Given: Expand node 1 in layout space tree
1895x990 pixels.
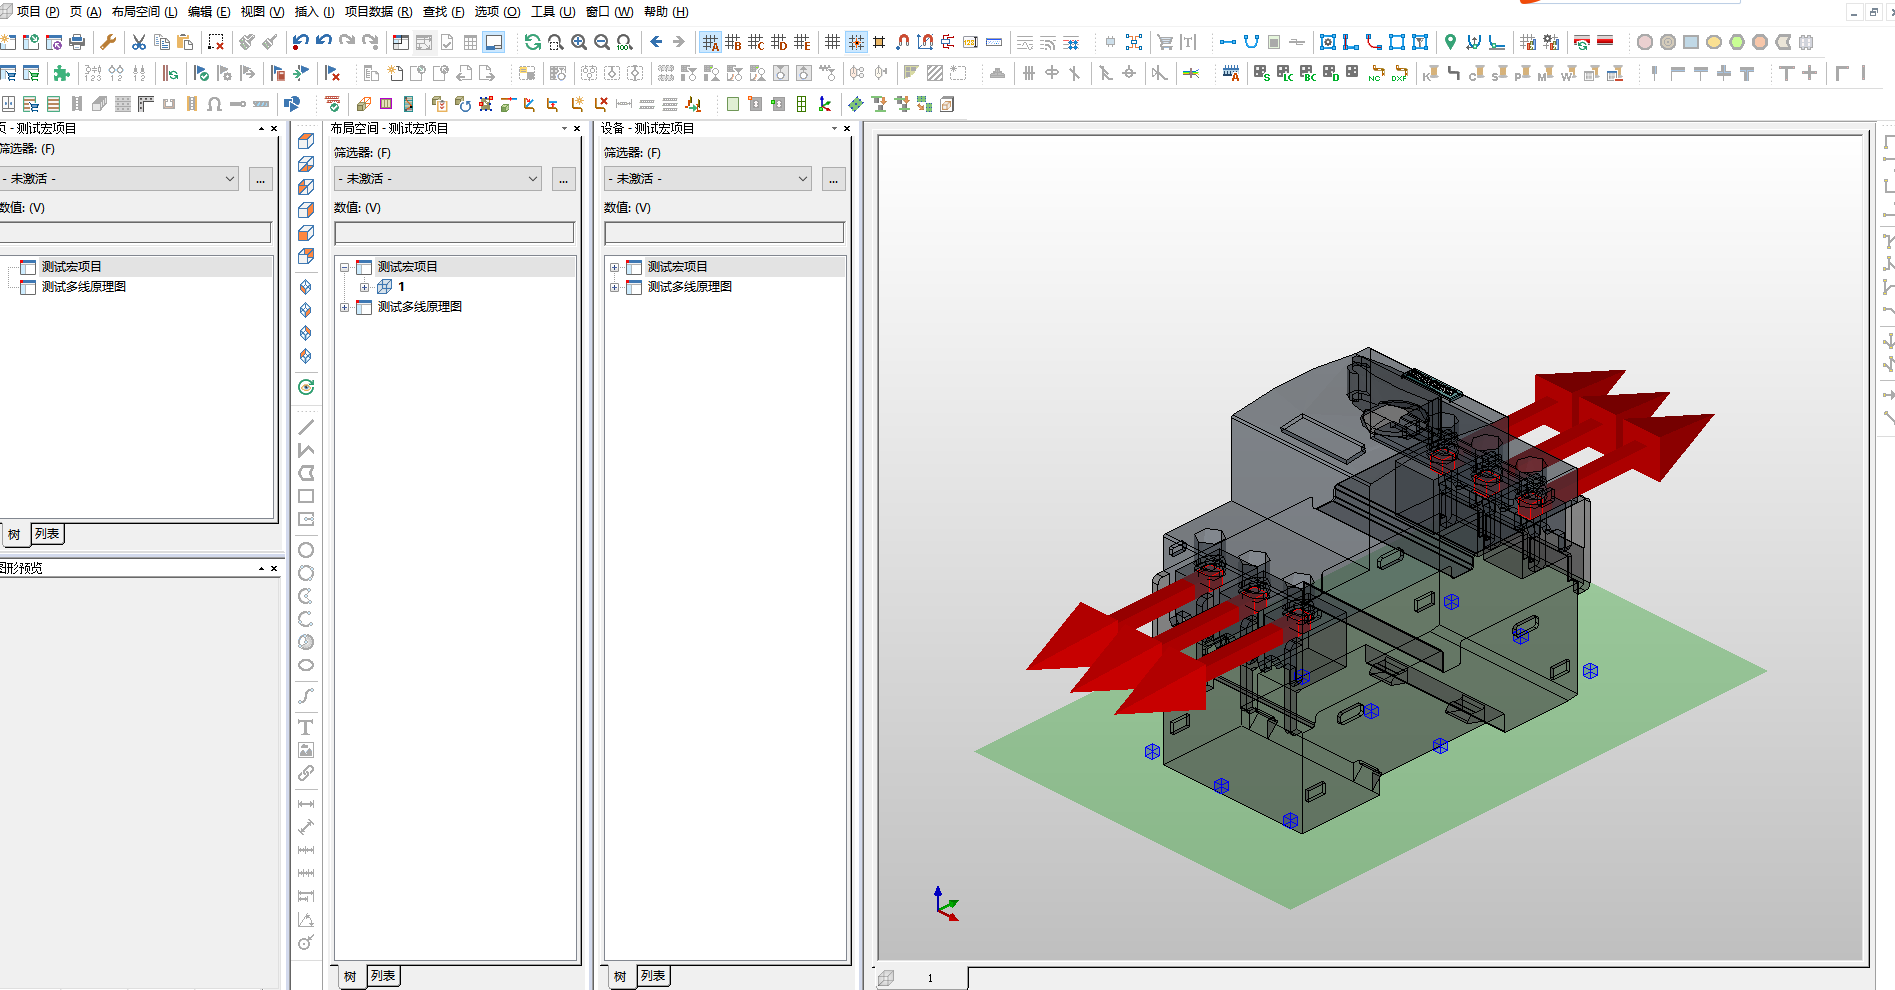Looking at the screenshot, I should pos(365,287).
